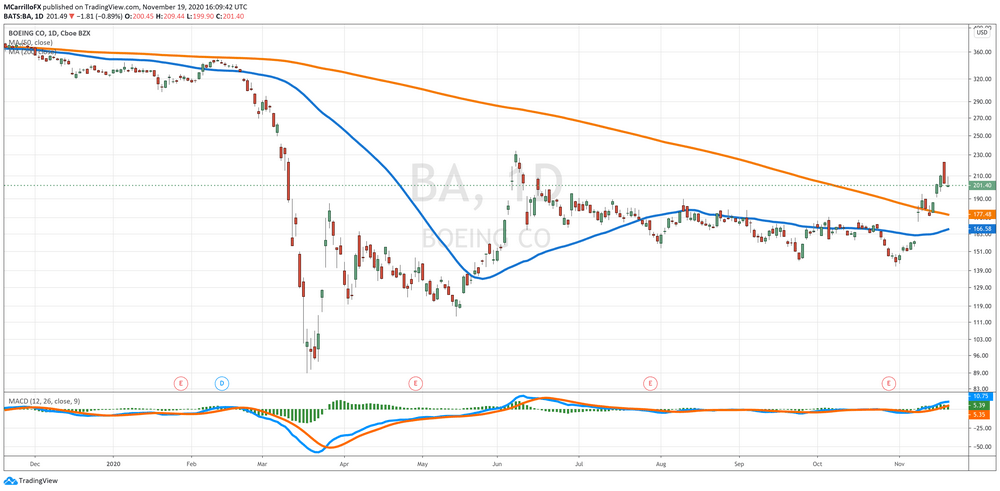The height and width of the screenshot is (491, 1000).
Task: Click the -25.00 MACD axis label
Action: point(982,429)
